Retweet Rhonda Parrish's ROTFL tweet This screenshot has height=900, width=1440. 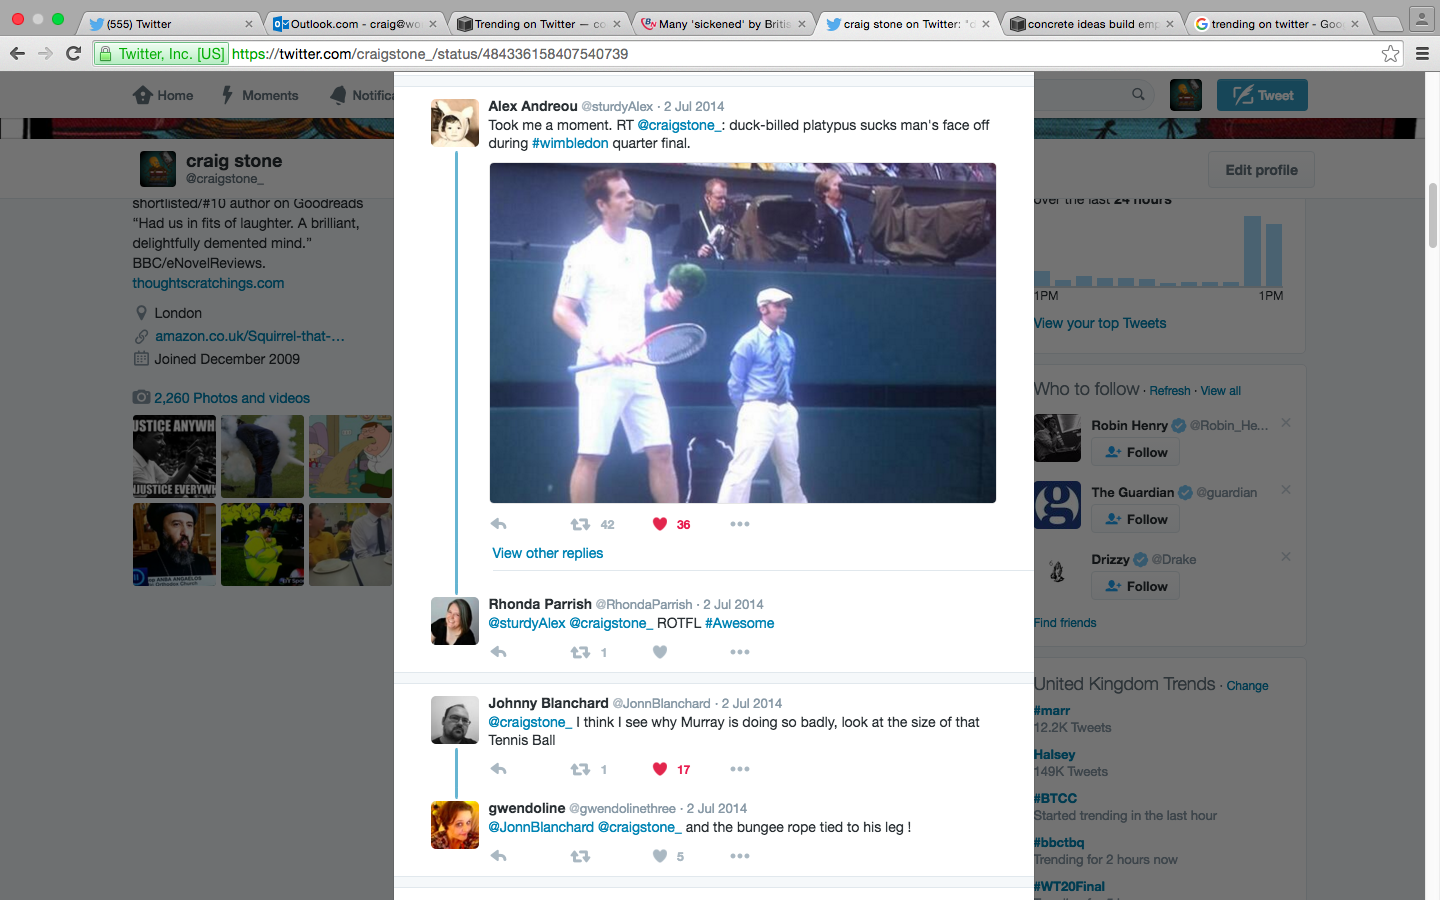[580, 652]
